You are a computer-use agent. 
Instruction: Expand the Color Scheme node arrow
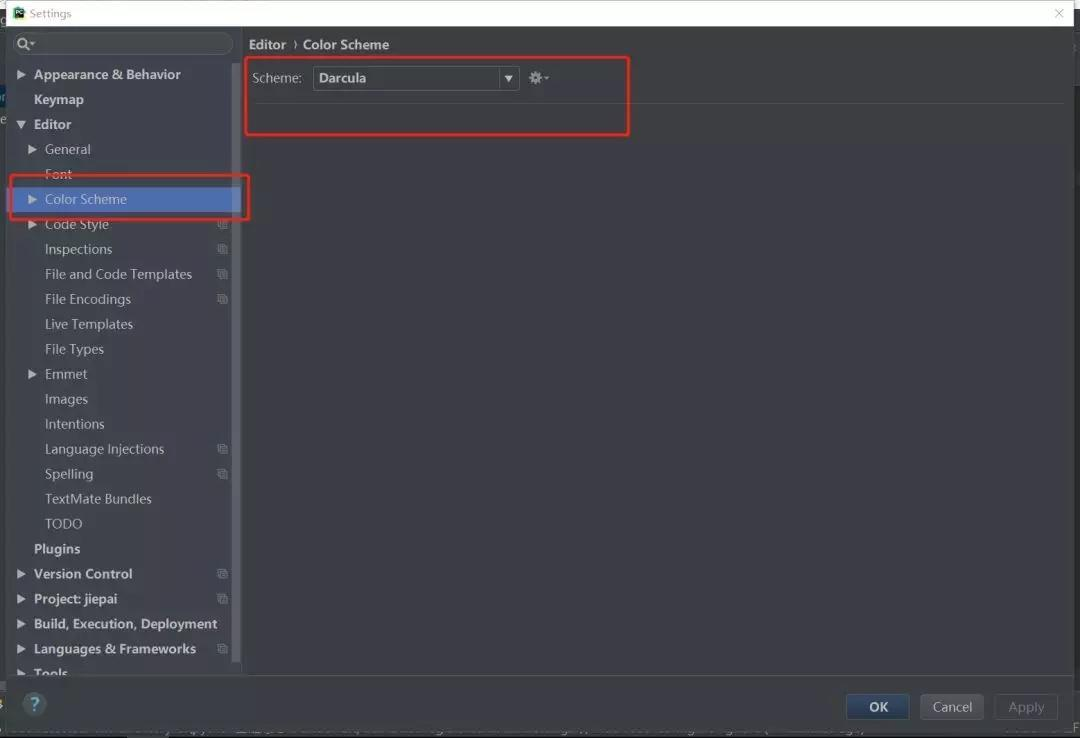(x=32, y=199)
